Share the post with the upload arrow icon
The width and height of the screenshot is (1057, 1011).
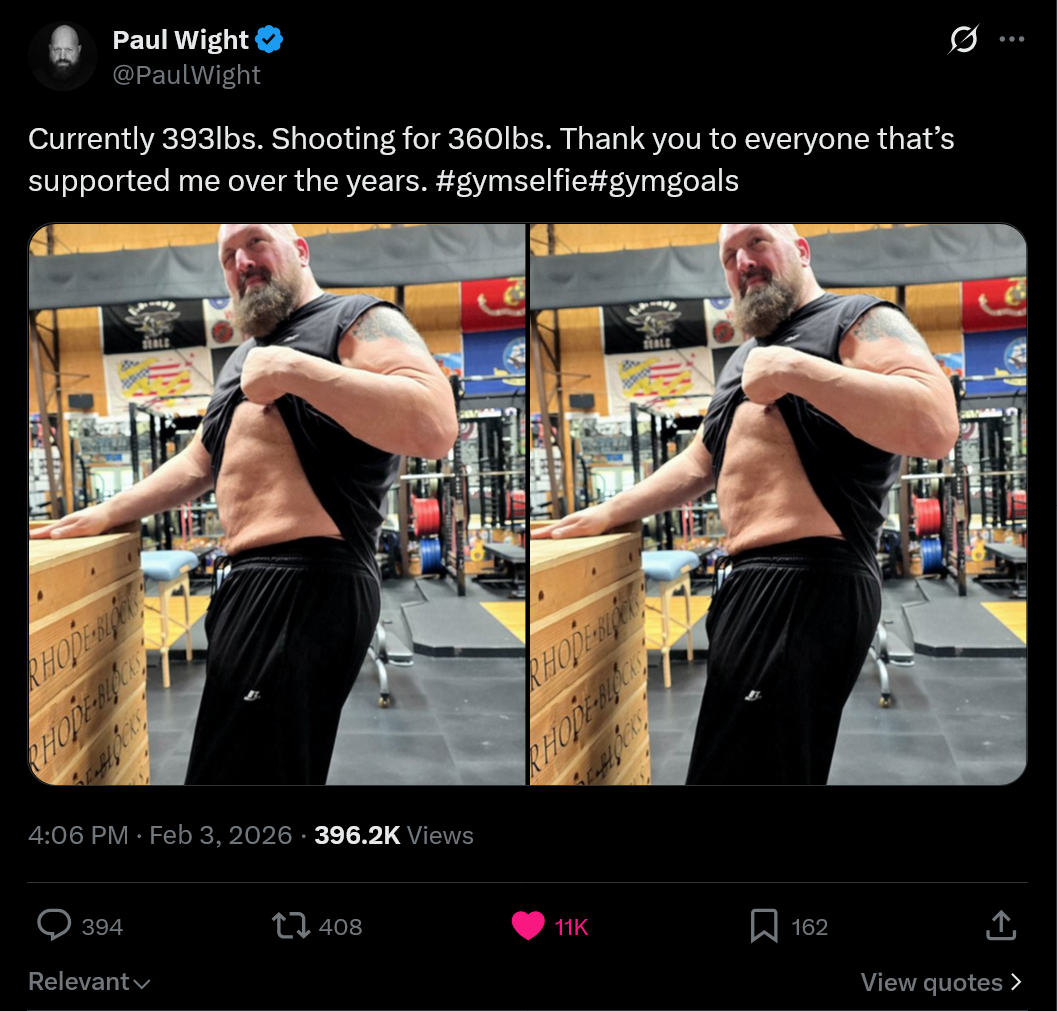[1001, 925]
